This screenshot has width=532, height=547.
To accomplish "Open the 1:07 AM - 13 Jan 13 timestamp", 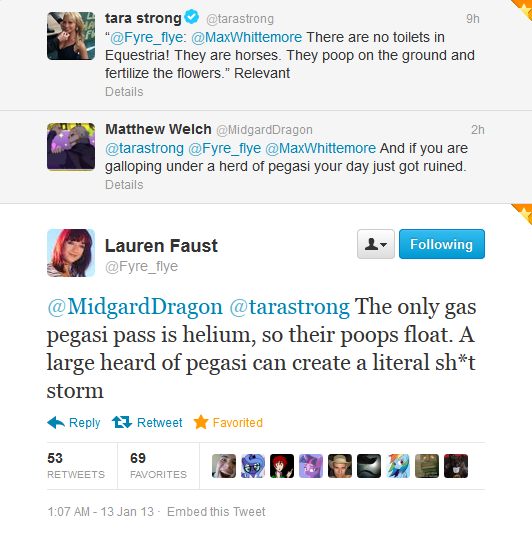I will pos(100,512).
